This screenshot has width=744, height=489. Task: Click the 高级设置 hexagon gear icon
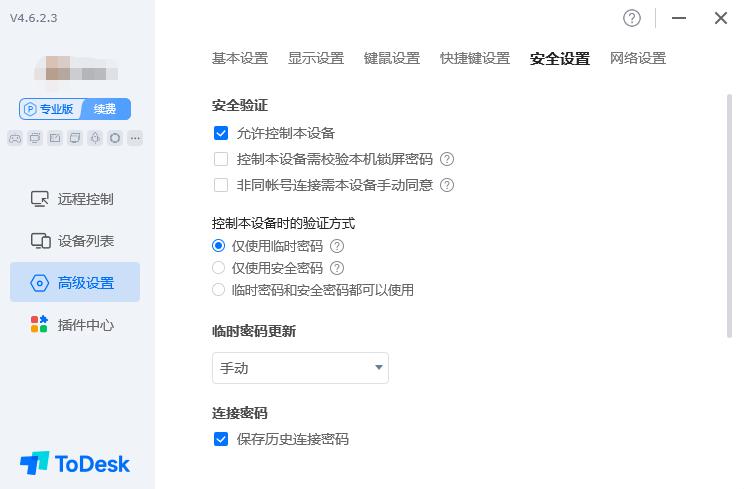click(39, 283)
